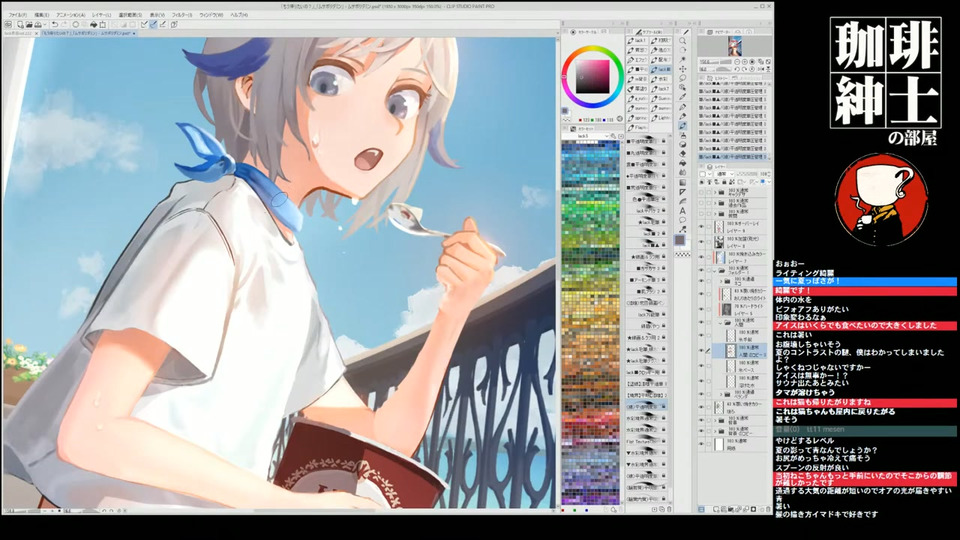
Task: Open the レイヤー menu
Action: click(x=101, y=15)
